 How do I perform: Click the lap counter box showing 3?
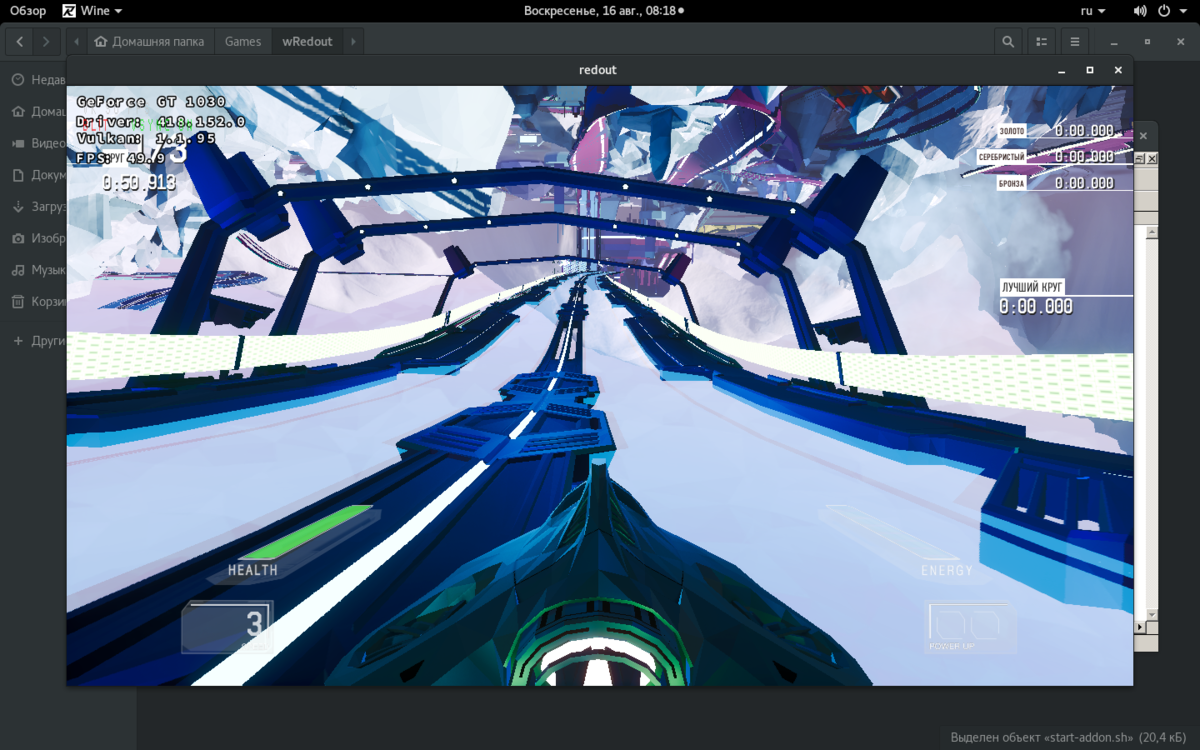pyautogui.click(x=227, y=627)
